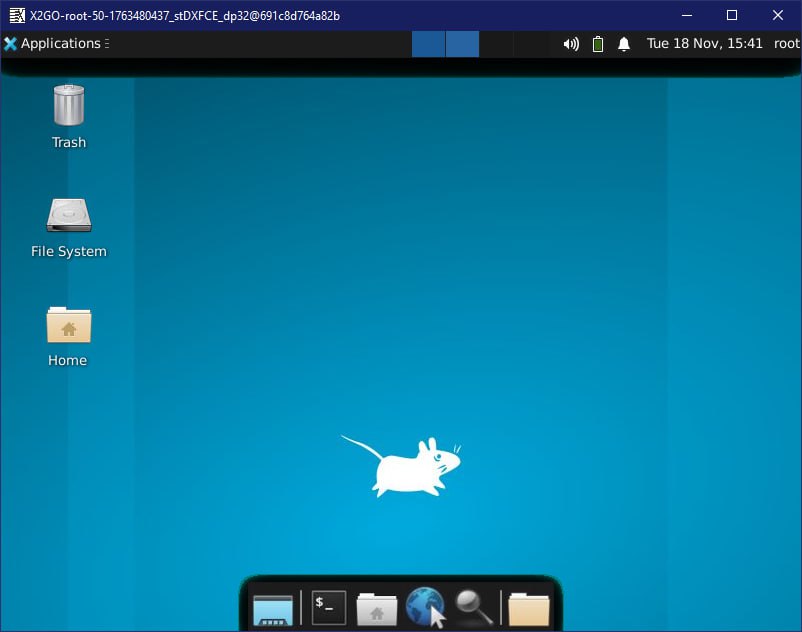Image resolution: width=802 pixels, height=632 pixels.
Task: Open Application Finder magnifier in dock
Action: click(473, 607)
